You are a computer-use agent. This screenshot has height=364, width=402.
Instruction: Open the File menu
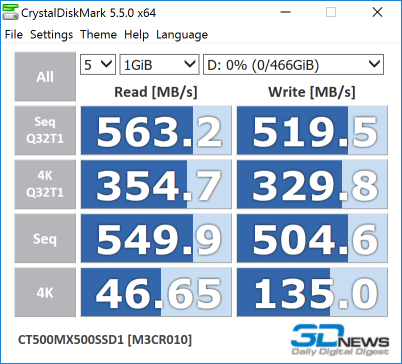click(x=14, y=34)
